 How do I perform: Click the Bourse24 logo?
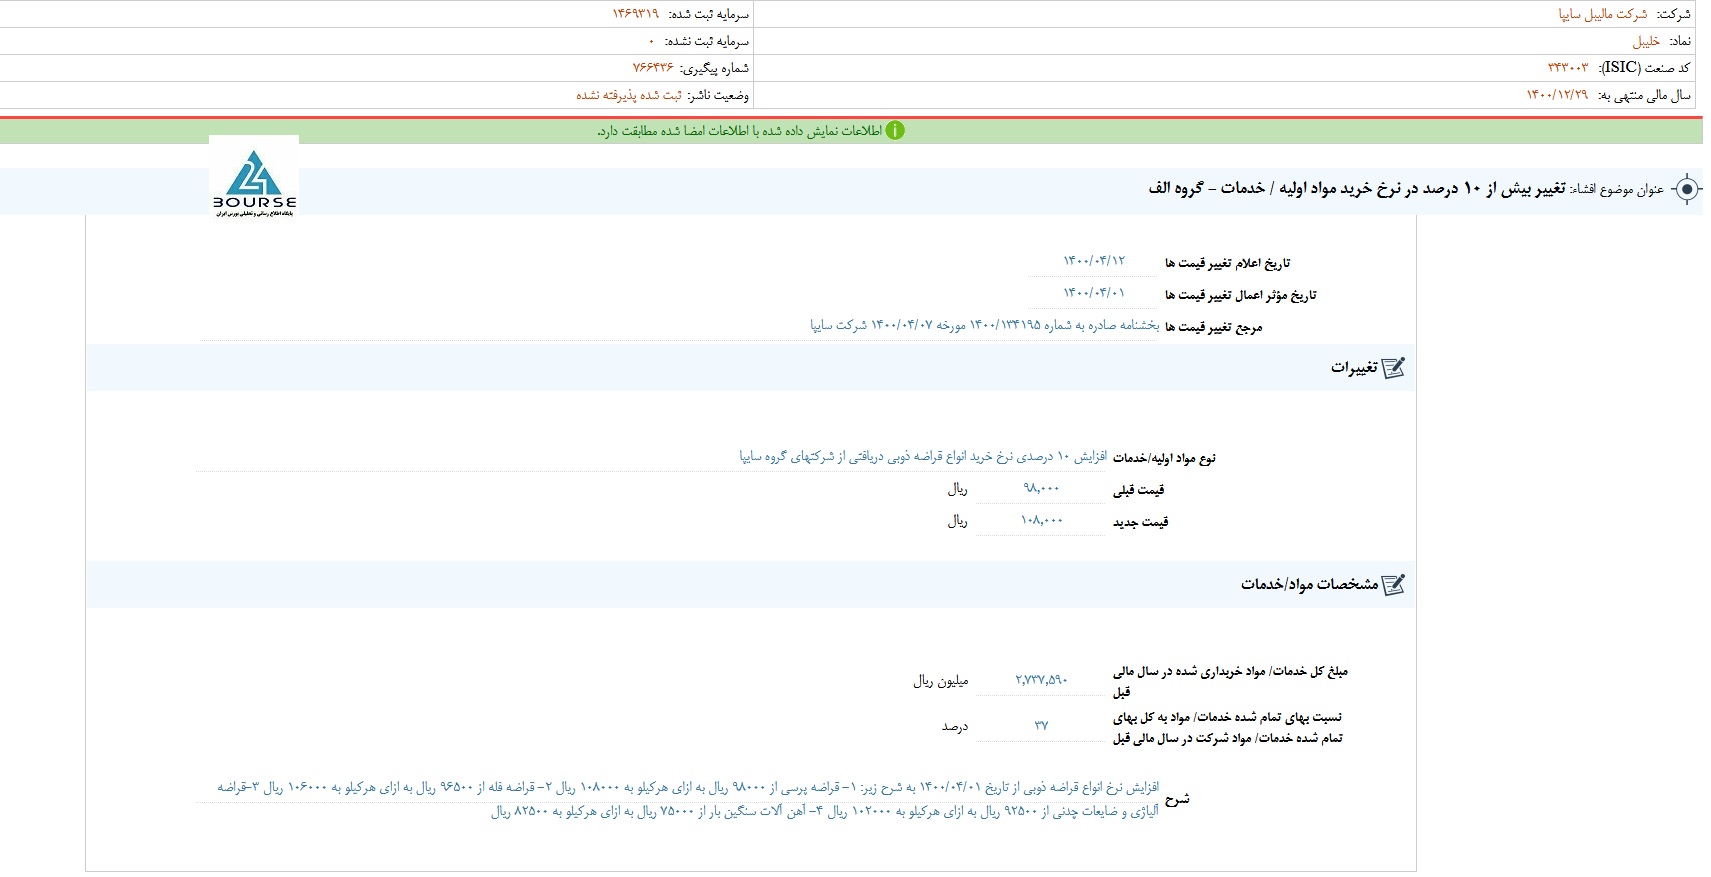tap(254, 178)
